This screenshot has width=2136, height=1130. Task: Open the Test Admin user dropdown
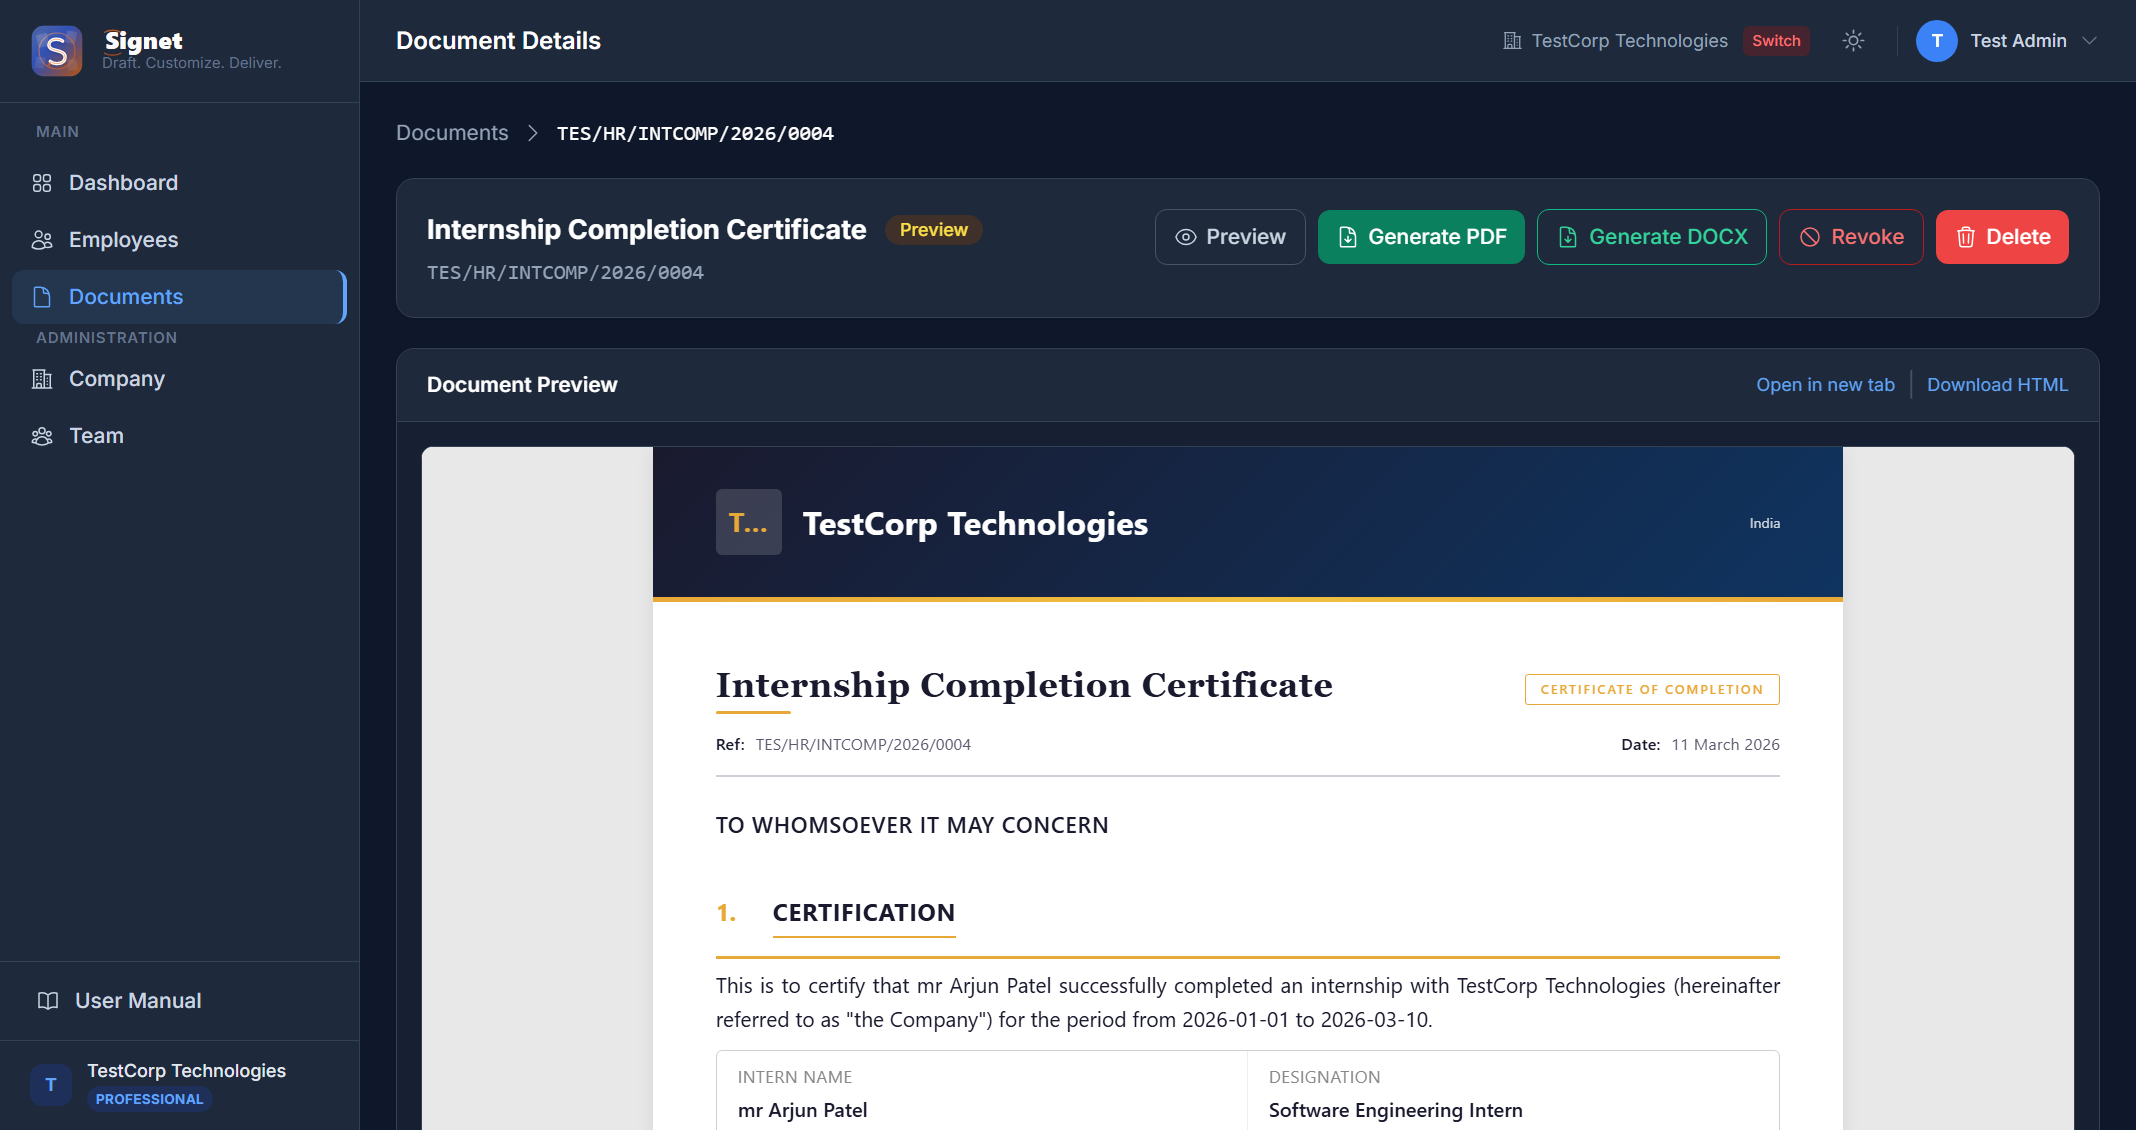click(2006, 41)
